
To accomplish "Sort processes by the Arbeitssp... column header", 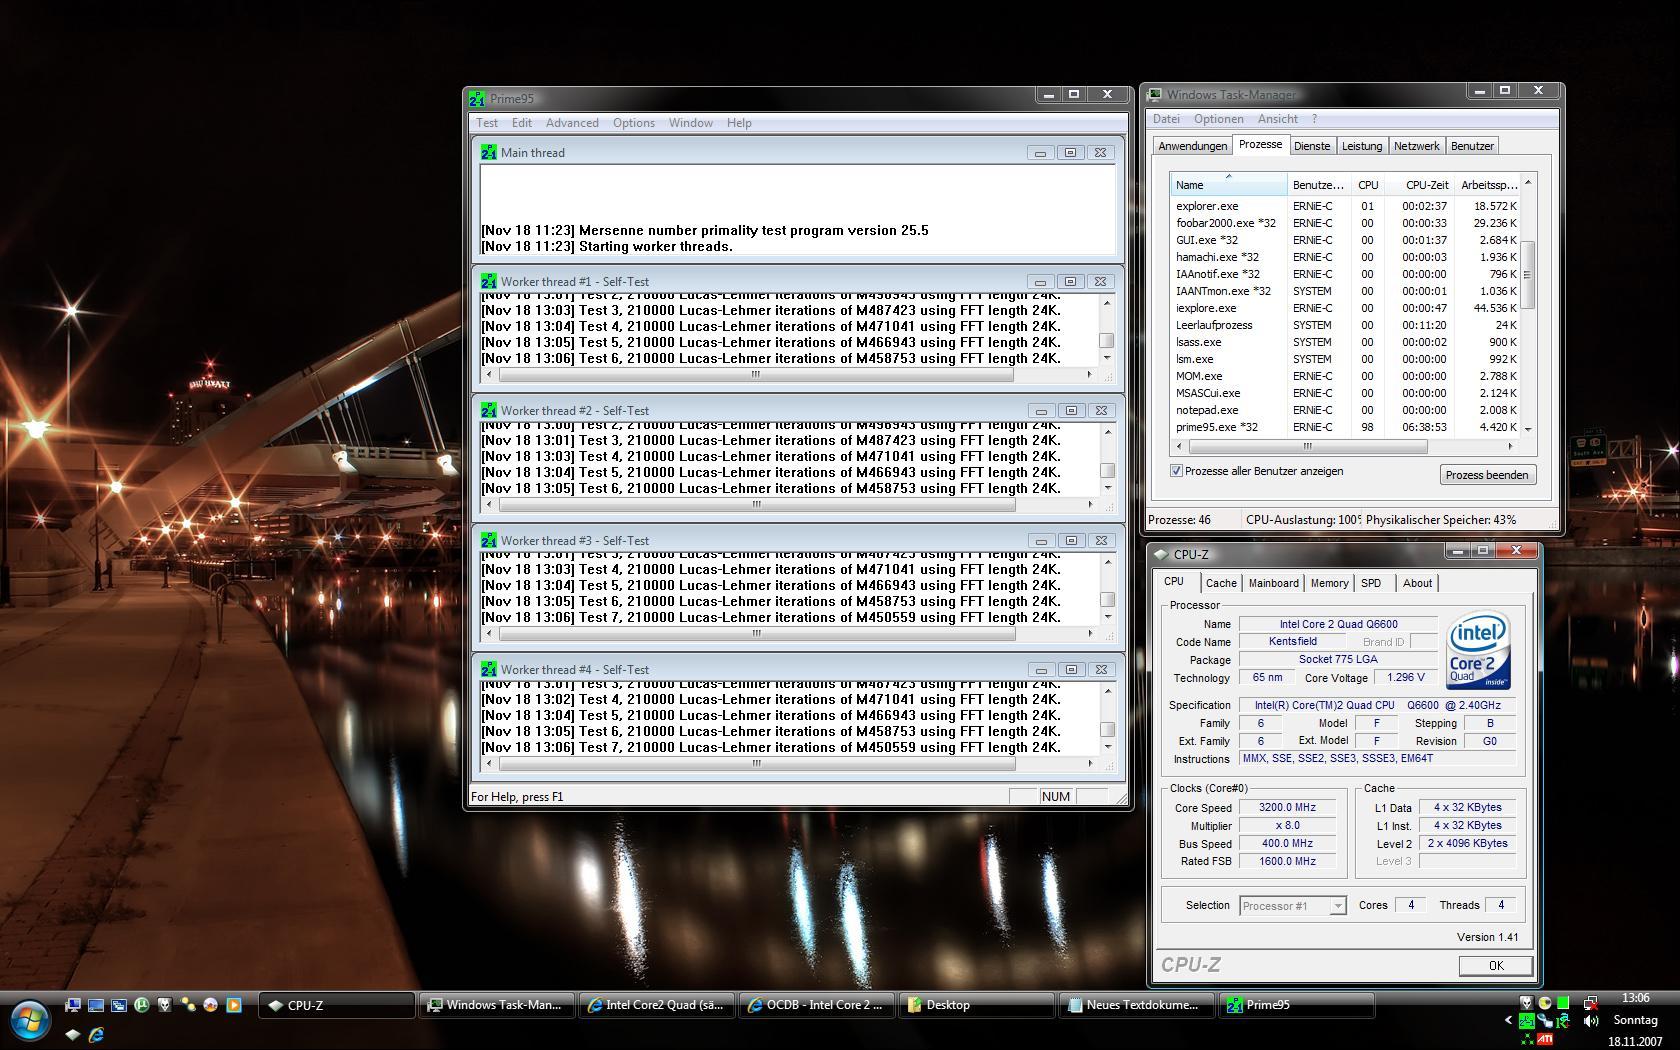I will tap(1489, 184).
